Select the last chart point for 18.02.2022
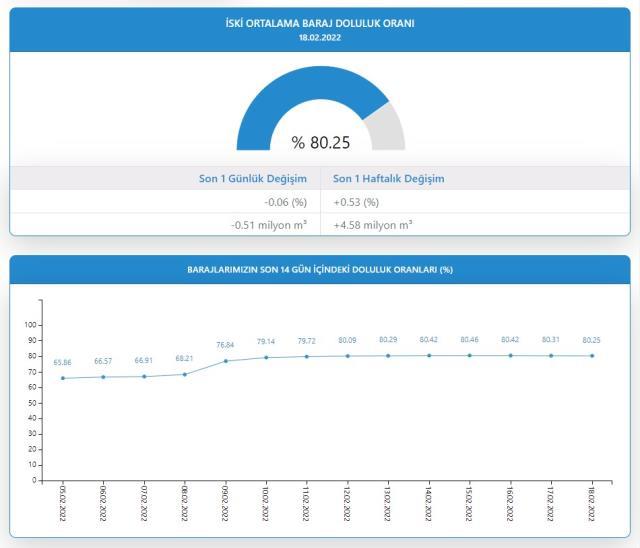 point(592,355)
